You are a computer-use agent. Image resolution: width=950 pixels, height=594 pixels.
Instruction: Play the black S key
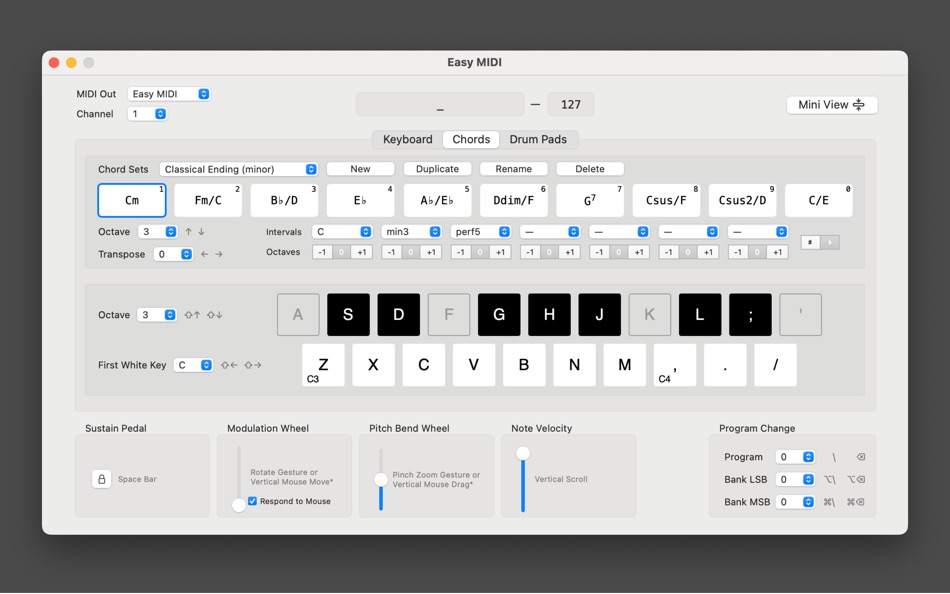(348, 315)
